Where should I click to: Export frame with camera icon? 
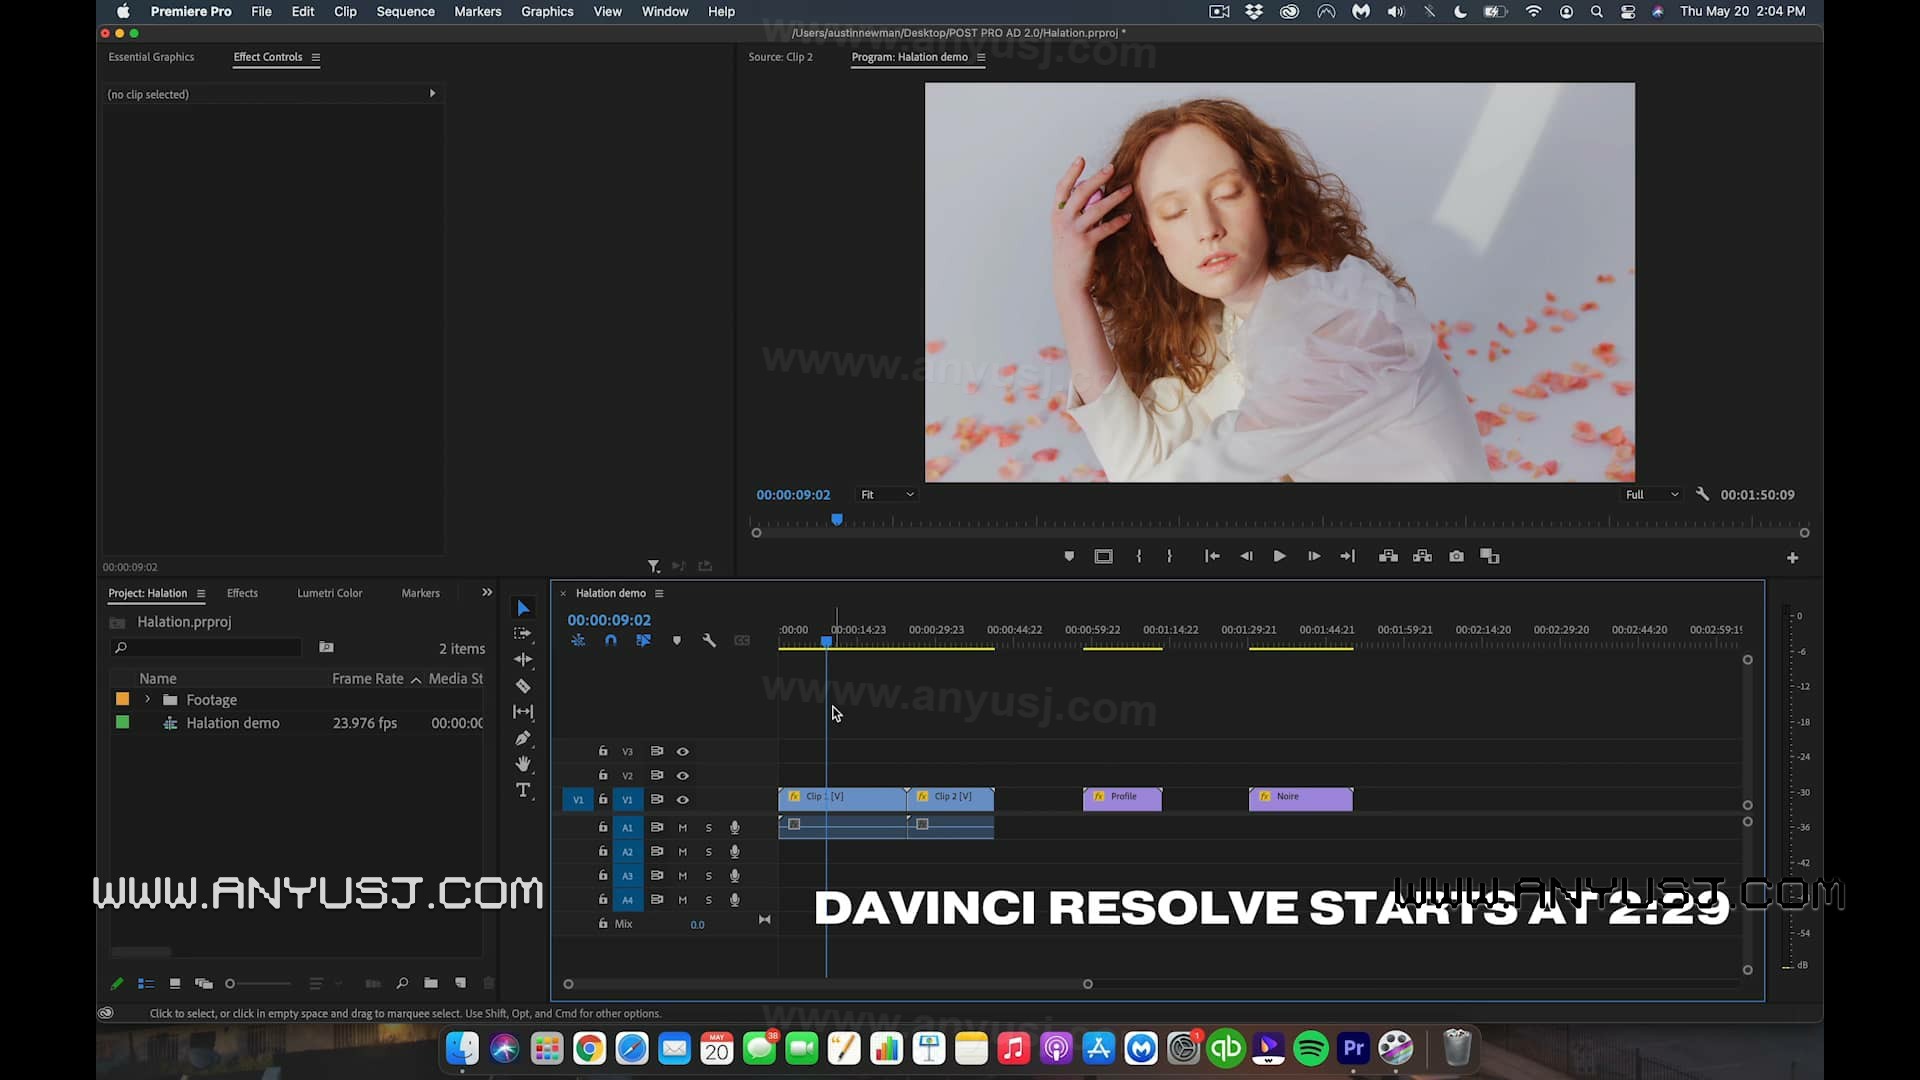(1456, 556)
